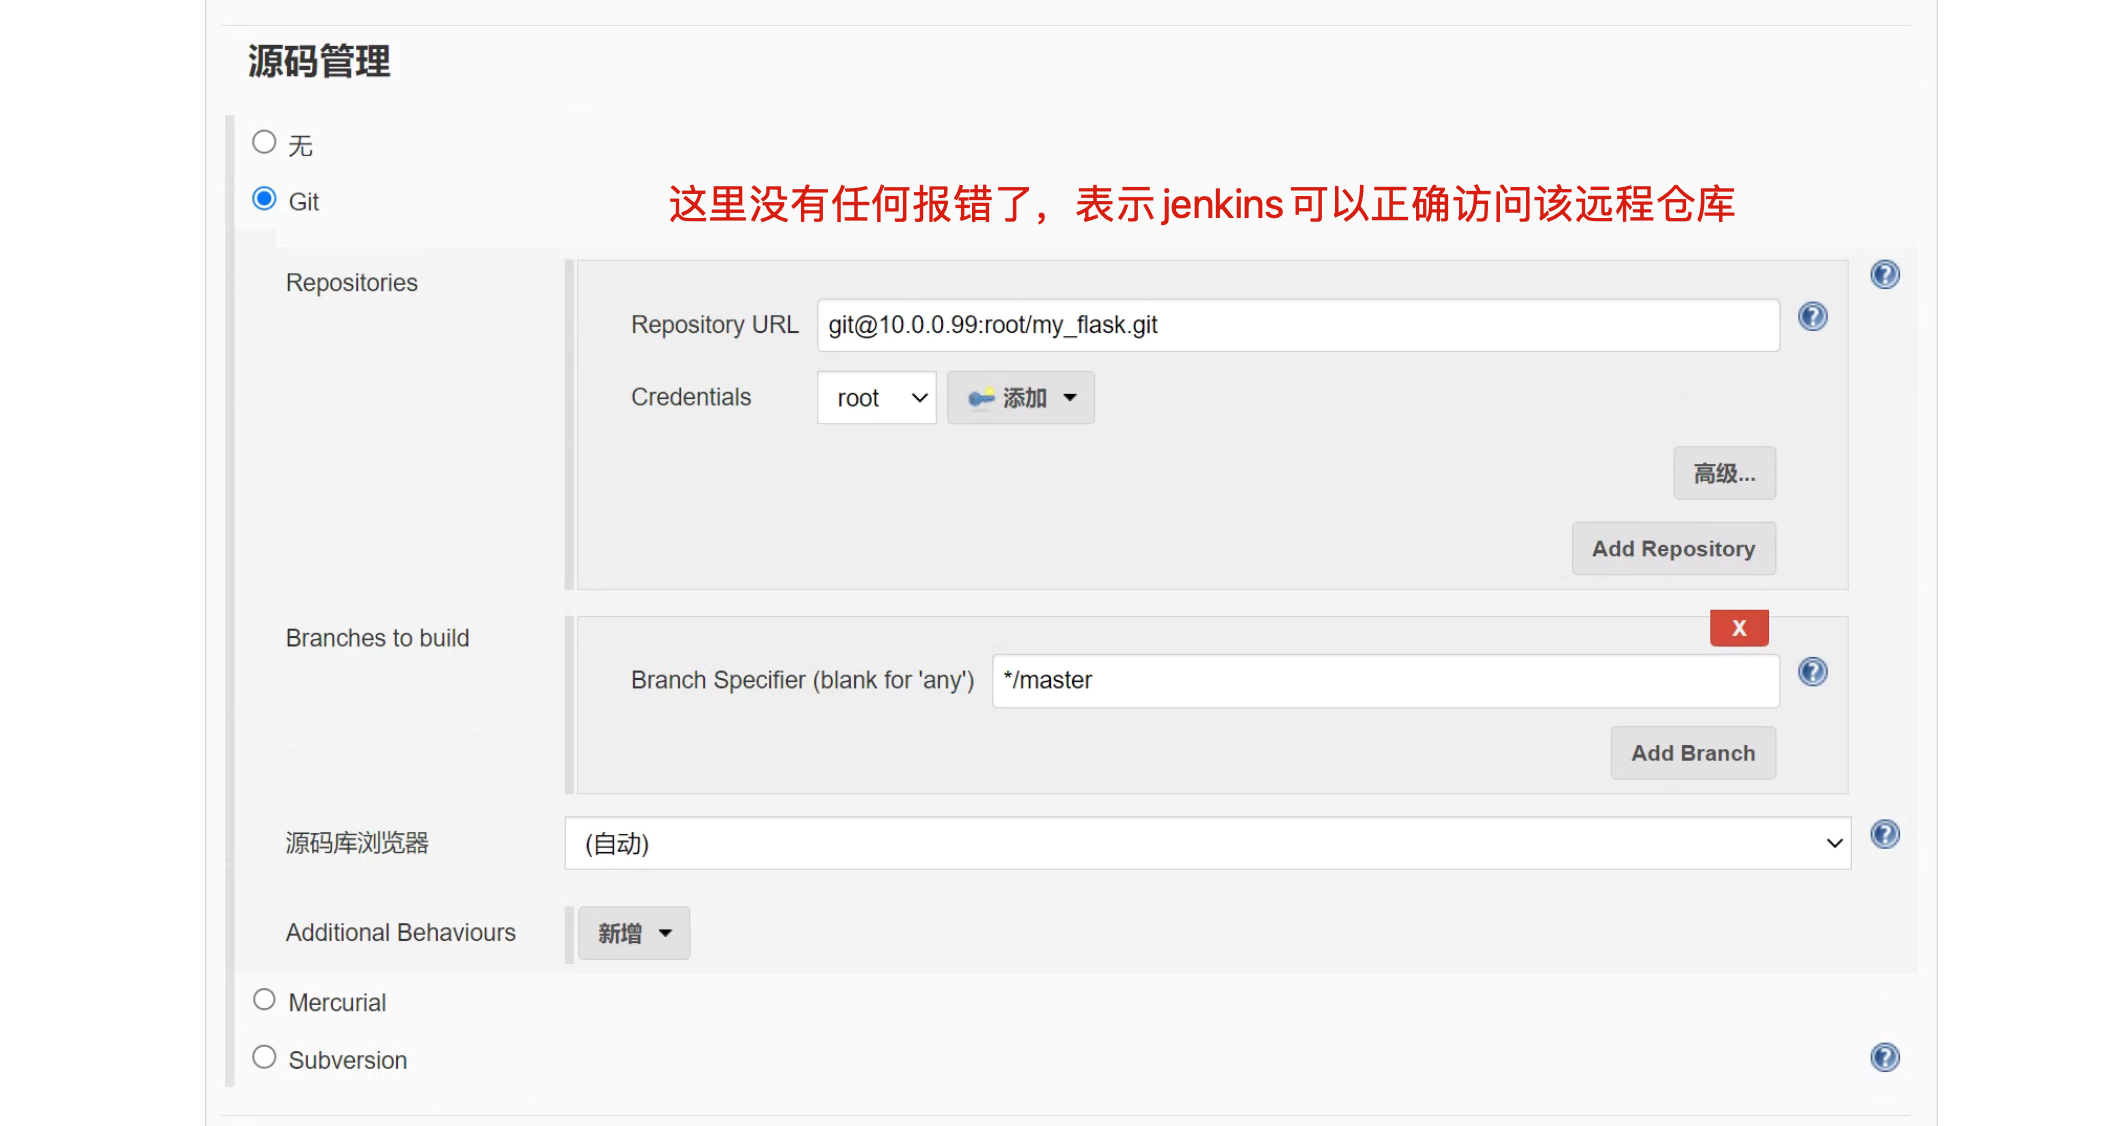Focus the Repository URL text field

(1297, 325)
